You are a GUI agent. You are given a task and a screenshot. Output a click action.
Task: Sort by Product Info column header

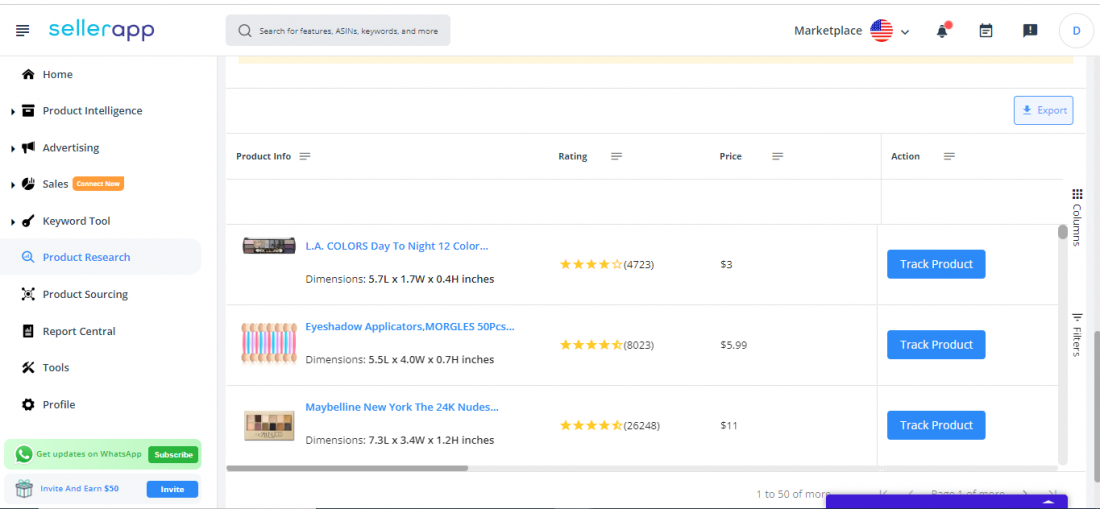263,156
